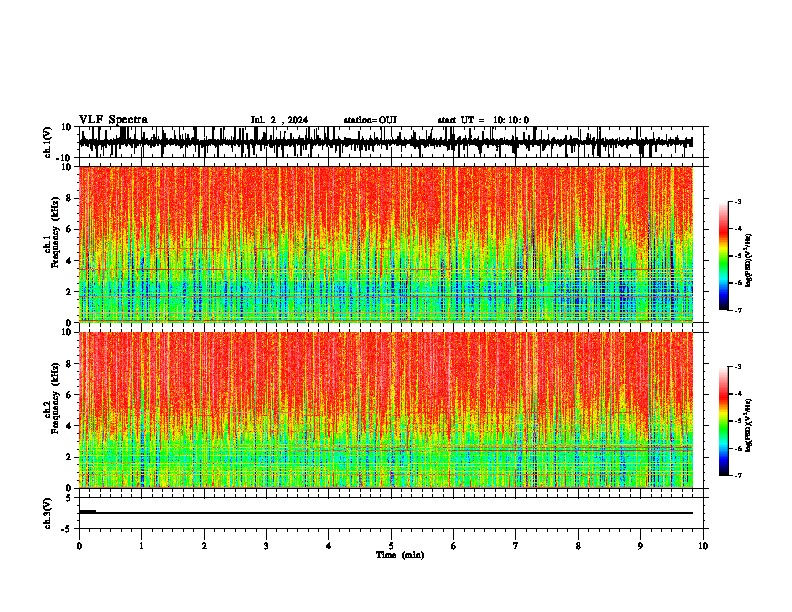The image size is (792, 612).
Task: Click the ch.1 voltage waveform trace
Action: [x=386, y=142]
